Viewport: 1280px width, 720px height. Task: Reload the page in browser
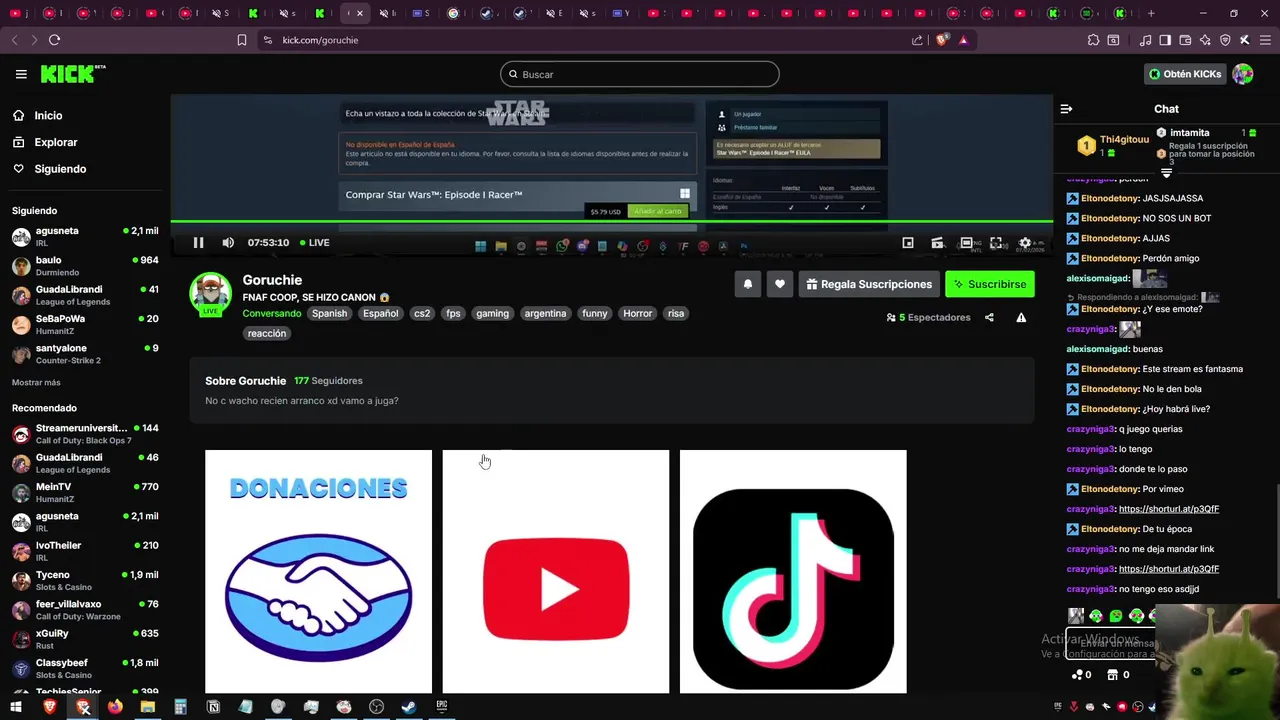54,40
